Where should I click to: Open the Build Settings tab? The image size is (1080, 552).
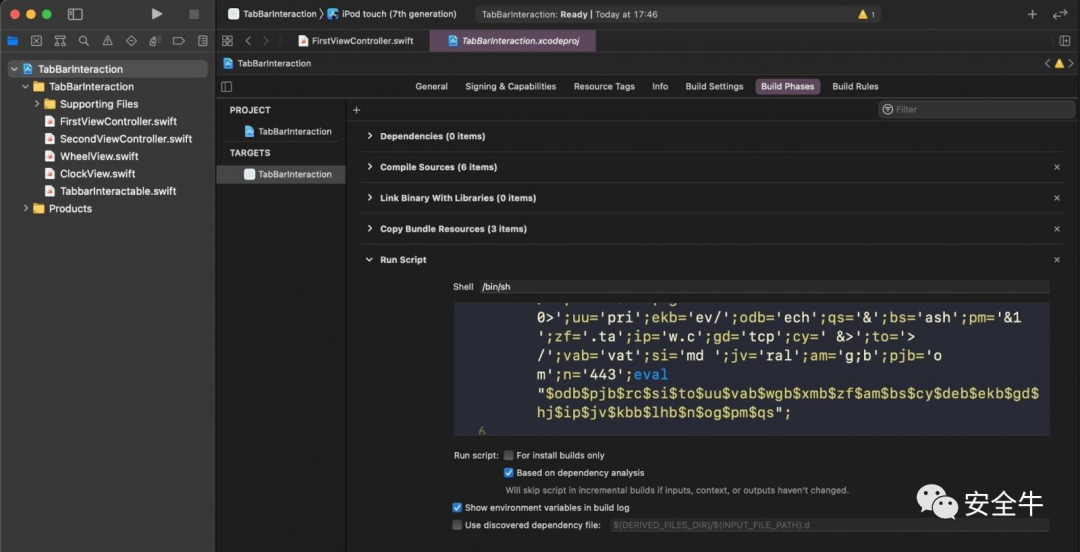714,87
